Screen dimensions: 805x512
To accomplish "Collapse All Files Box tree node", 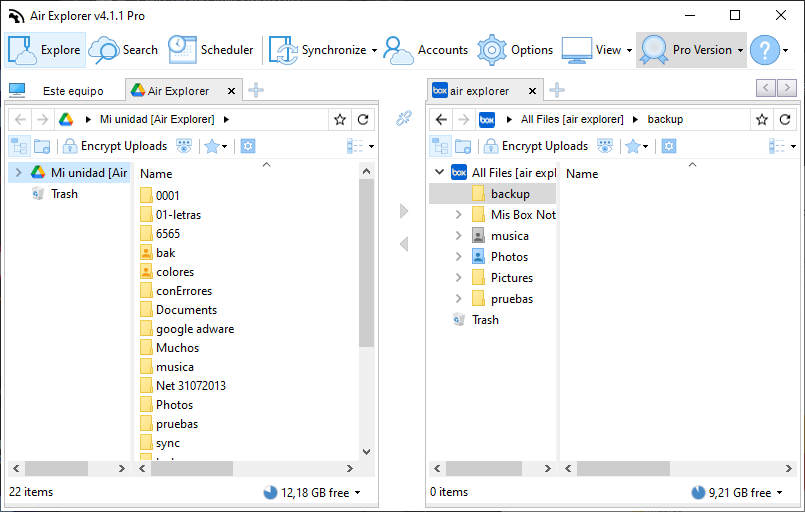I will pyautogui.click(x=439, y=172).
